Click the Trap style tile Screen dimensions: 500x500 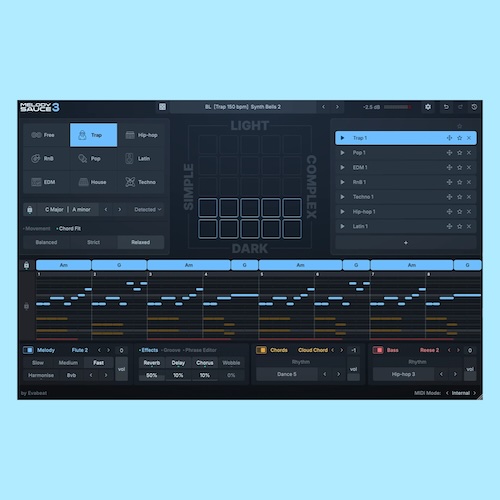click(93, 135)
